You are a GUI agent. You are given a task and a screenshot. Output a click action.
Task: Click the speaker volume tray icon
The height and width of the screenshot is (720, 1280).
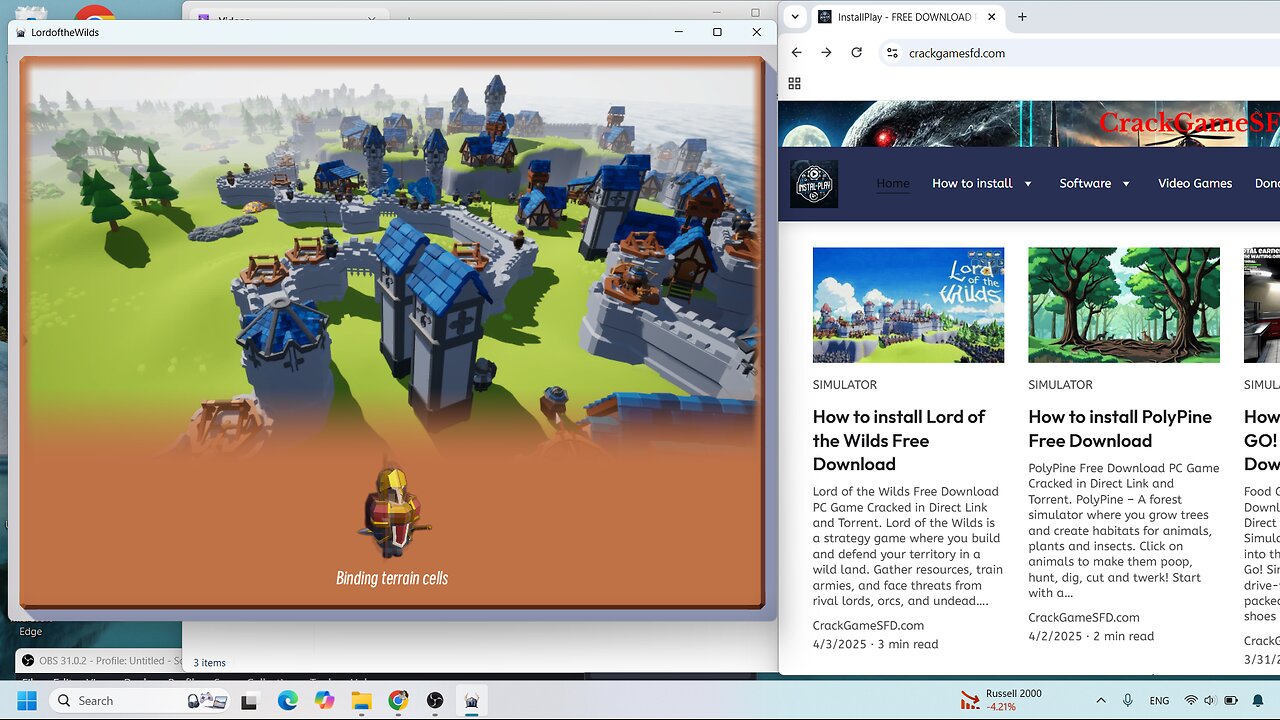click(1209, 701)
